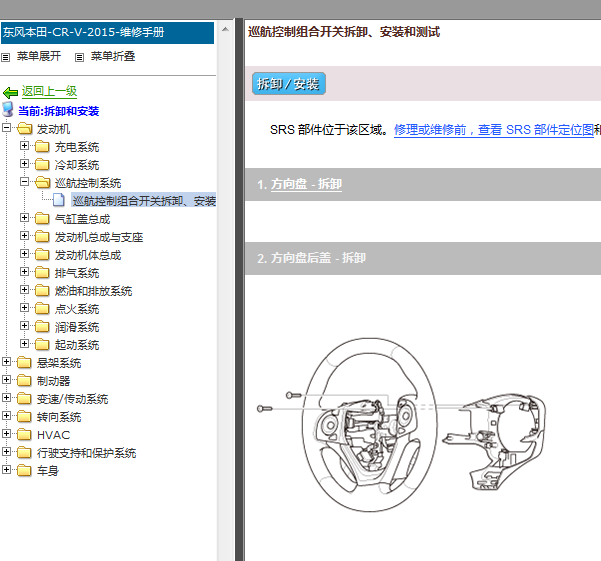The width and height of the screenshot is (601, 561).
Task: Click the 菜单折叠 list icon
Action: pos(79,57)
